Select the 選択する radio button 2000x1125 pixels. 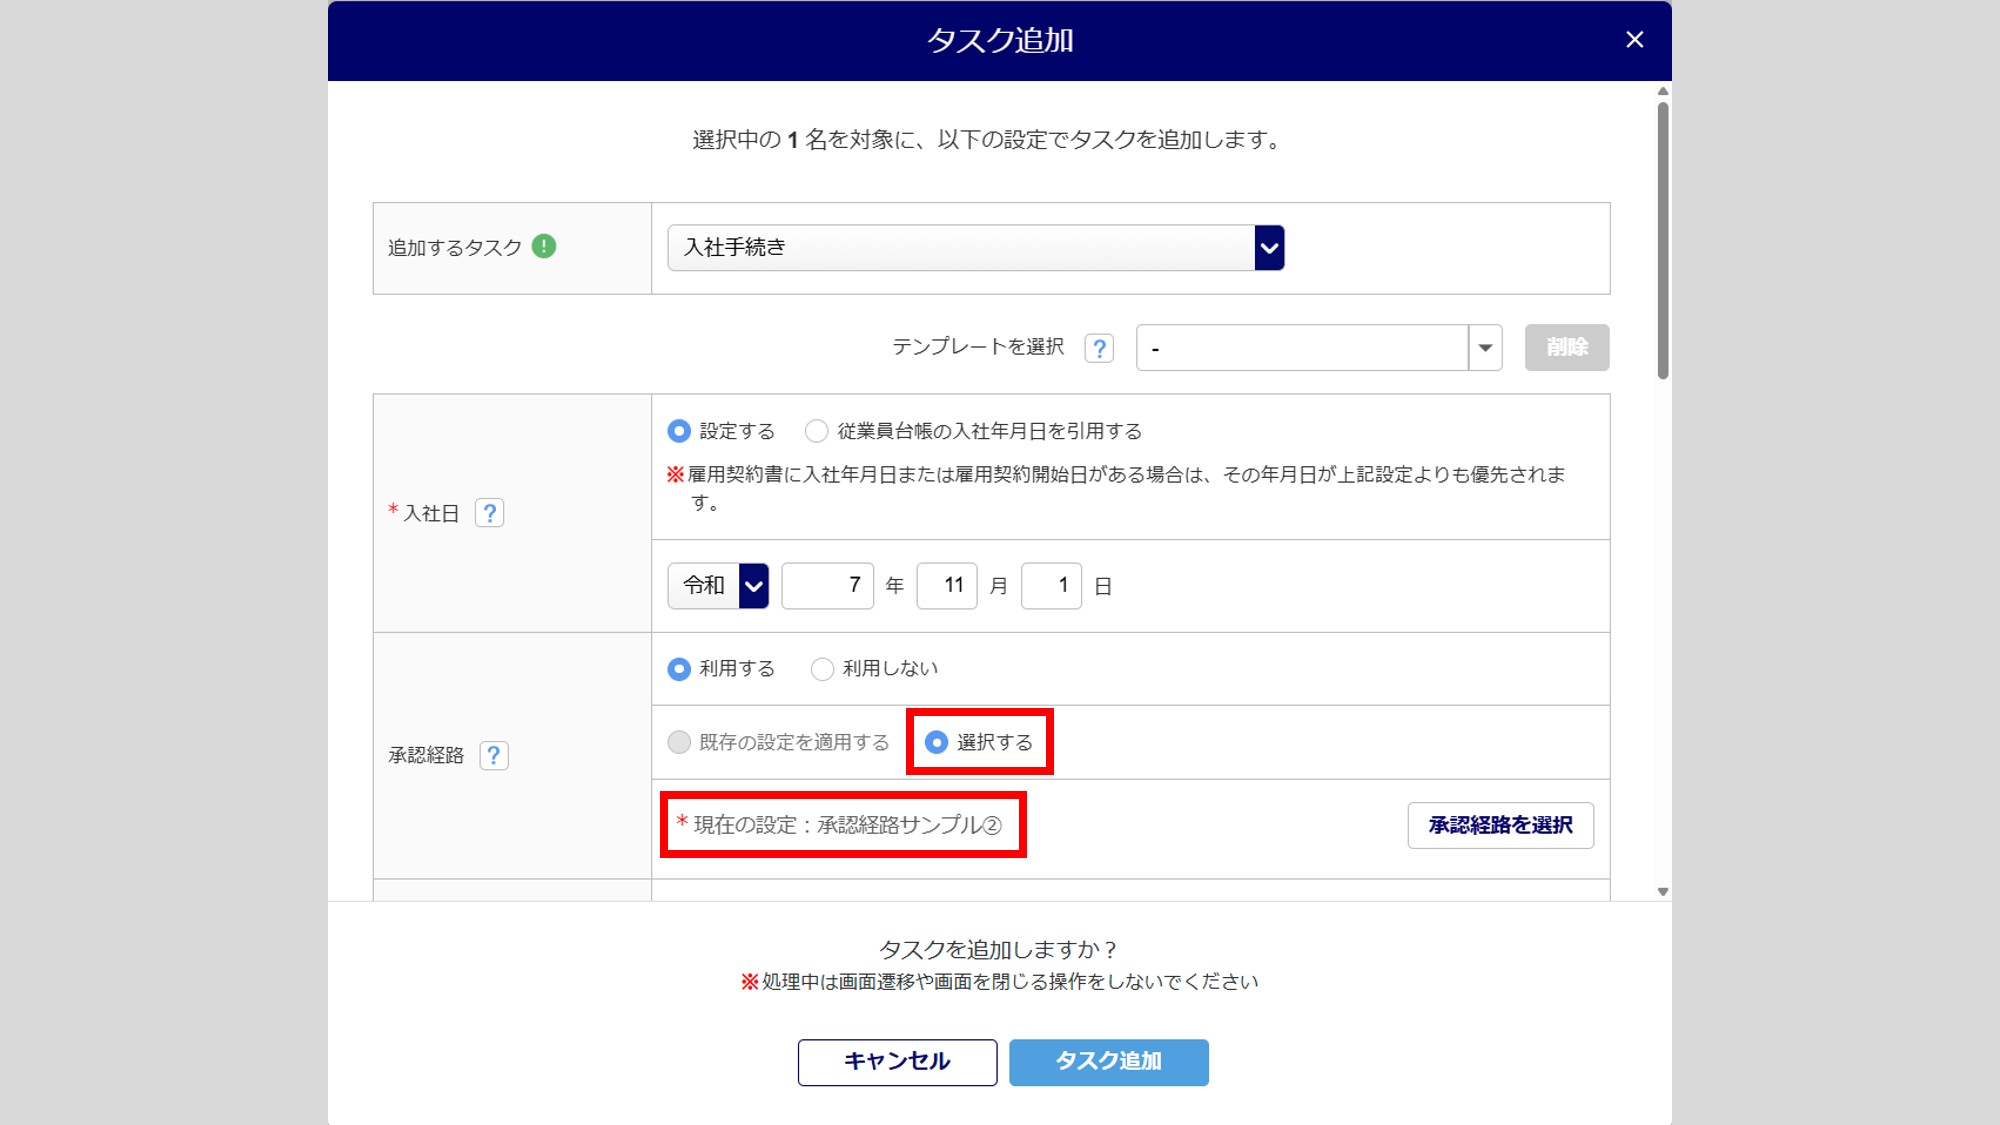(937, 742)
